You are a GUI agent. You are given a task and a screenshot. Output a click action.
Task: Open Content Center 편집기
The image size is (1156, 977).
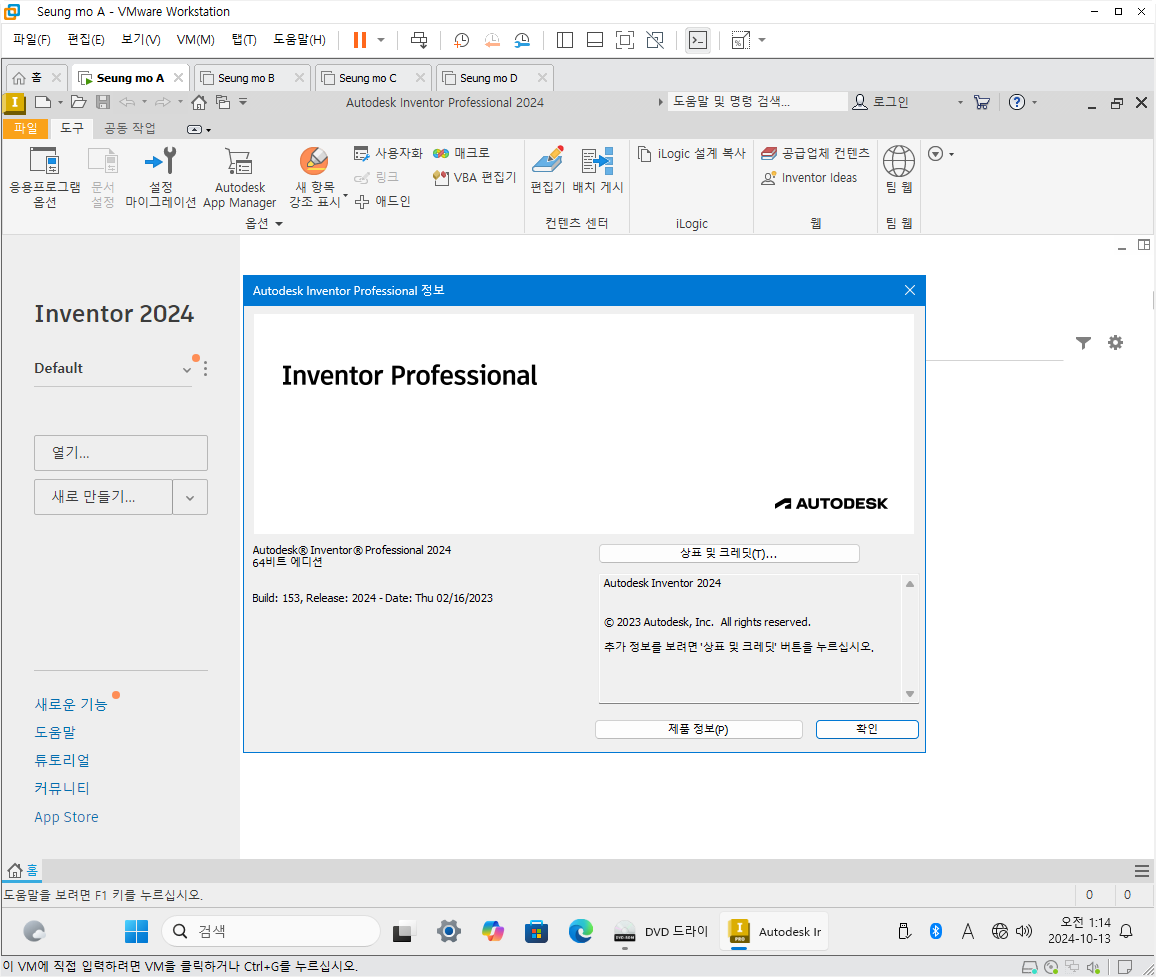click(x=548, y=170)
